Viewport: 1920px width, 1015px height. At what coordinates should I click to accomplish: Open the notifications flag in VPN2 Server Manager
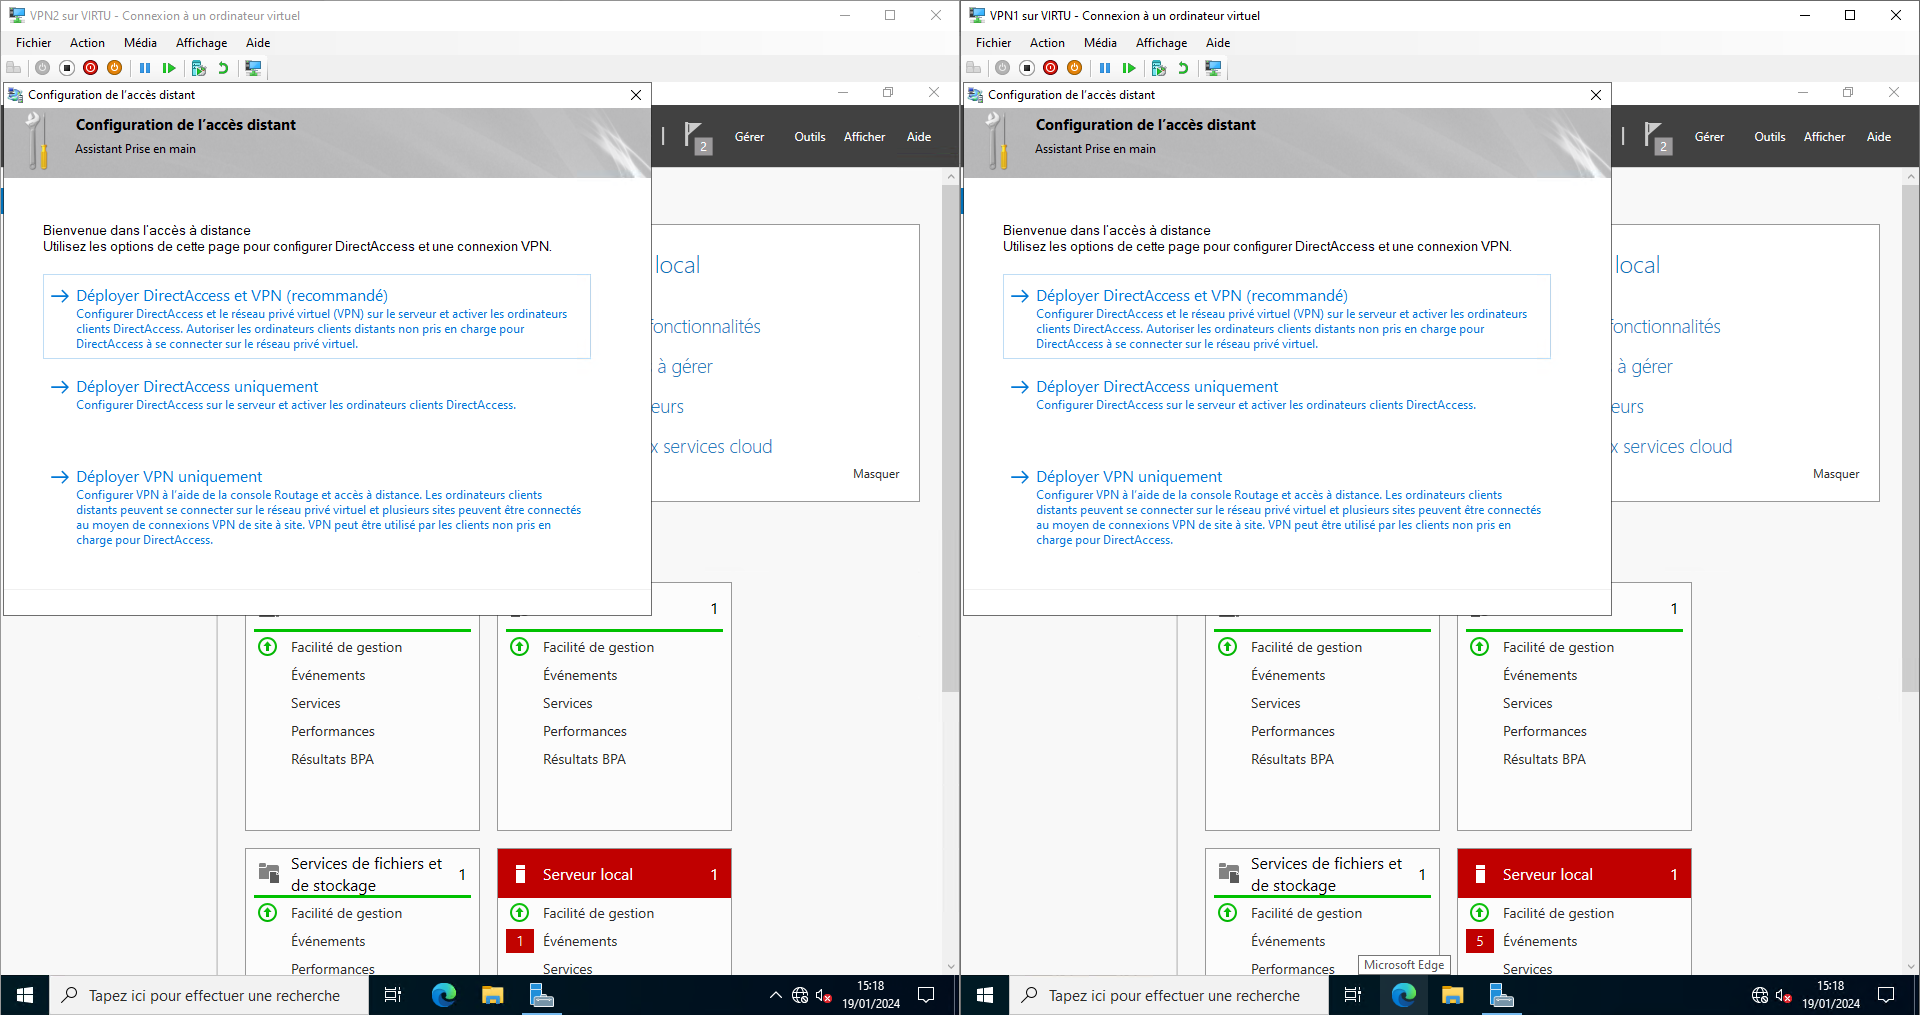click(x=697, y=137)
